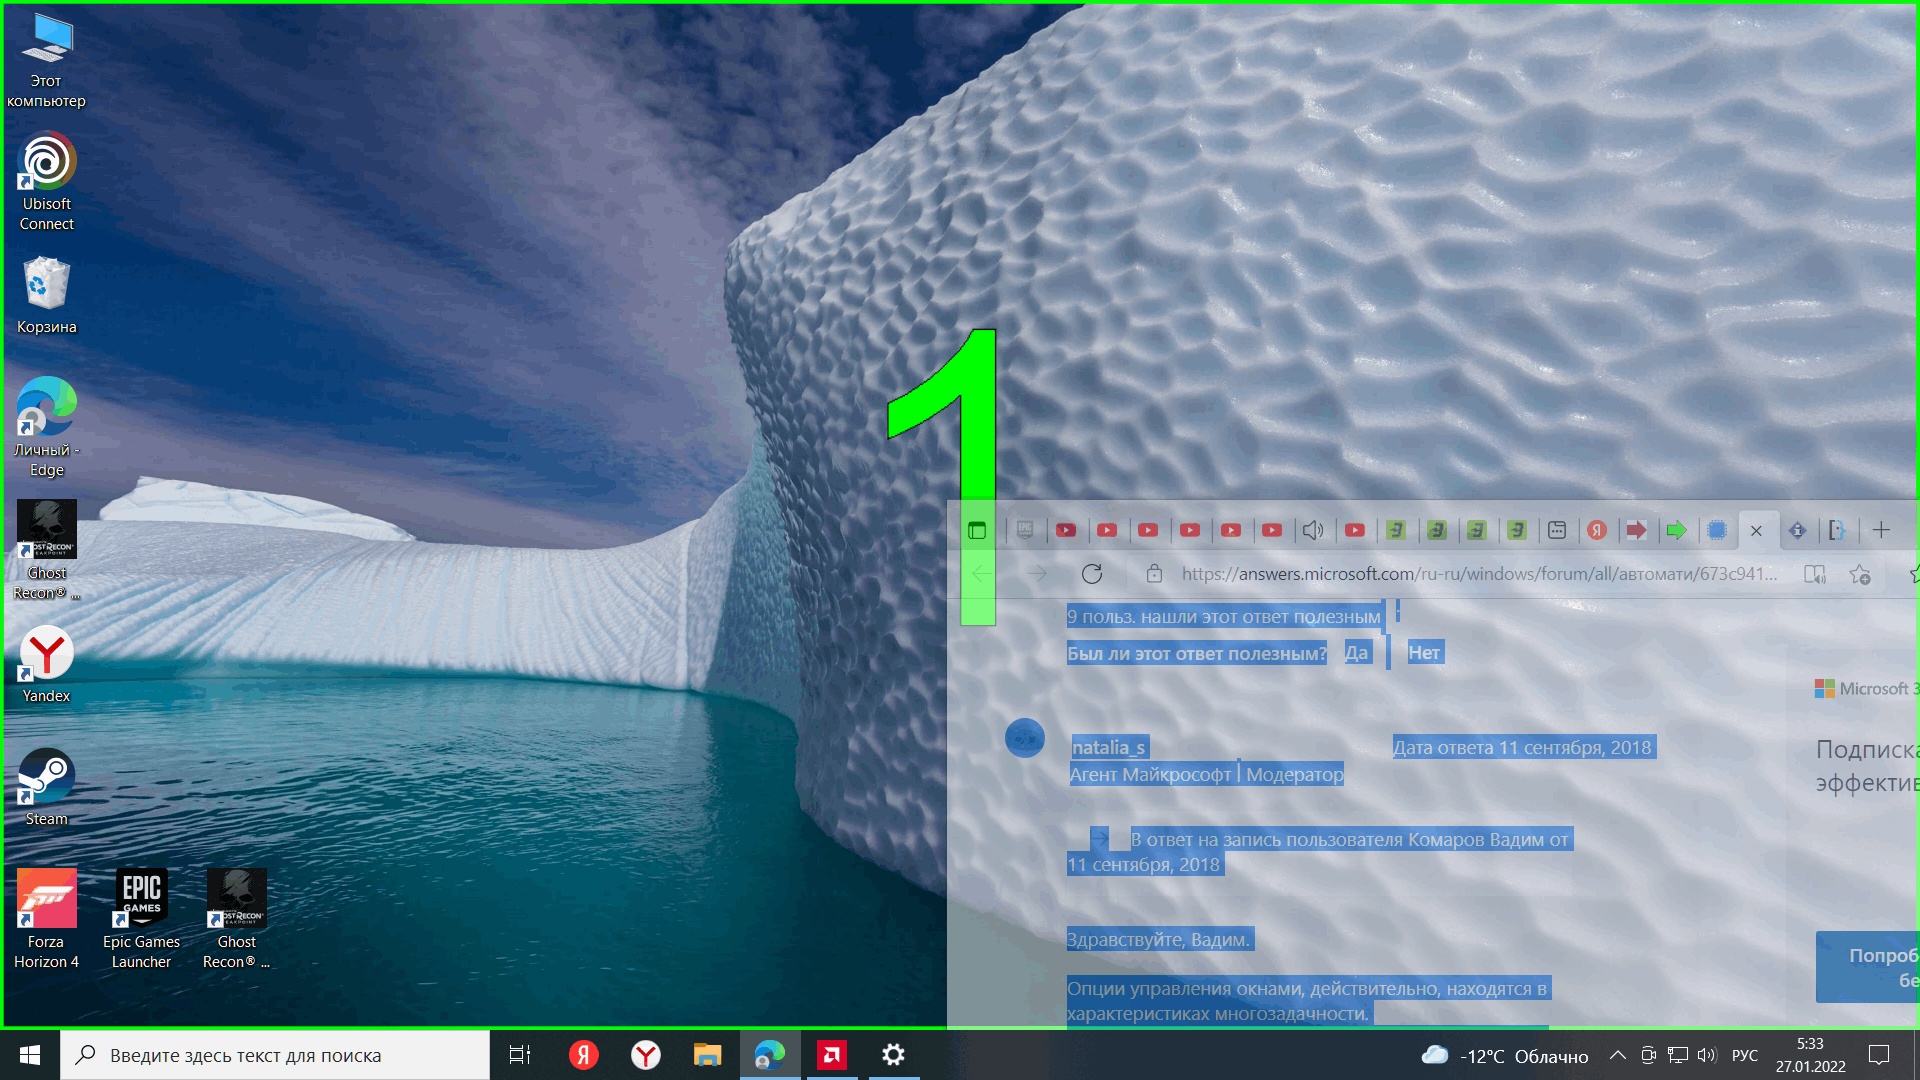Click '9 польз. нашли этот ответ полезным' text

1223,617
